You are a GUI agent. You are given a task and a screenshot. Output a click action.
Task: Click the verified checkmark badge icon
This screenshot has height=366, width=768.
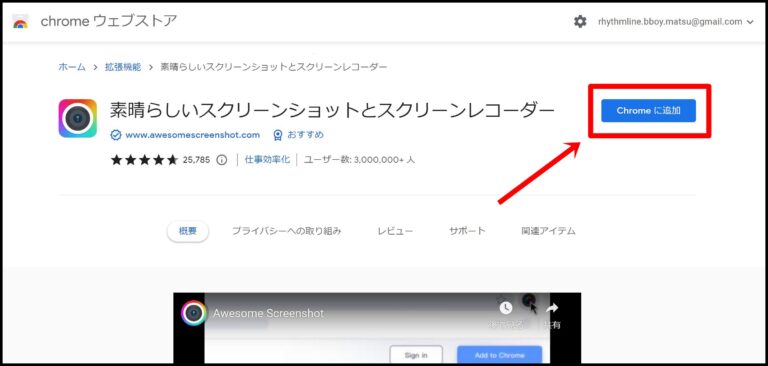pos(116,135)
